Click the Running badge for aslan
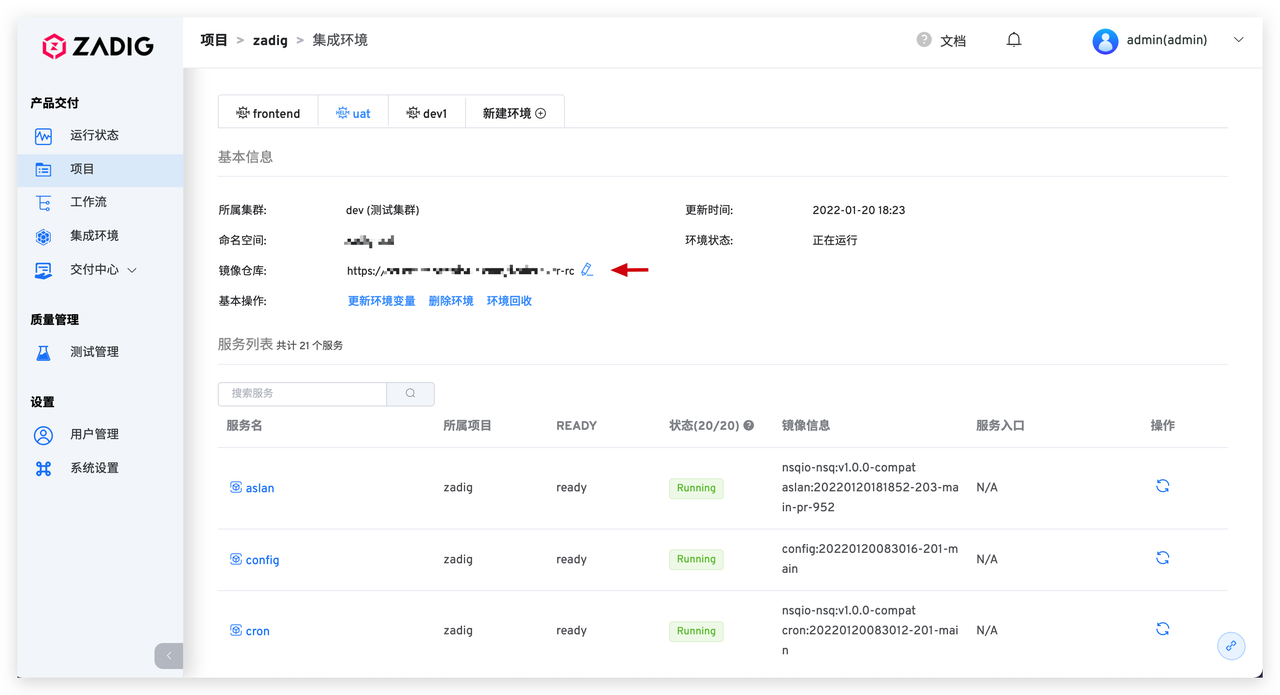This screenshot has width=1280, height=695. [696, 488]
